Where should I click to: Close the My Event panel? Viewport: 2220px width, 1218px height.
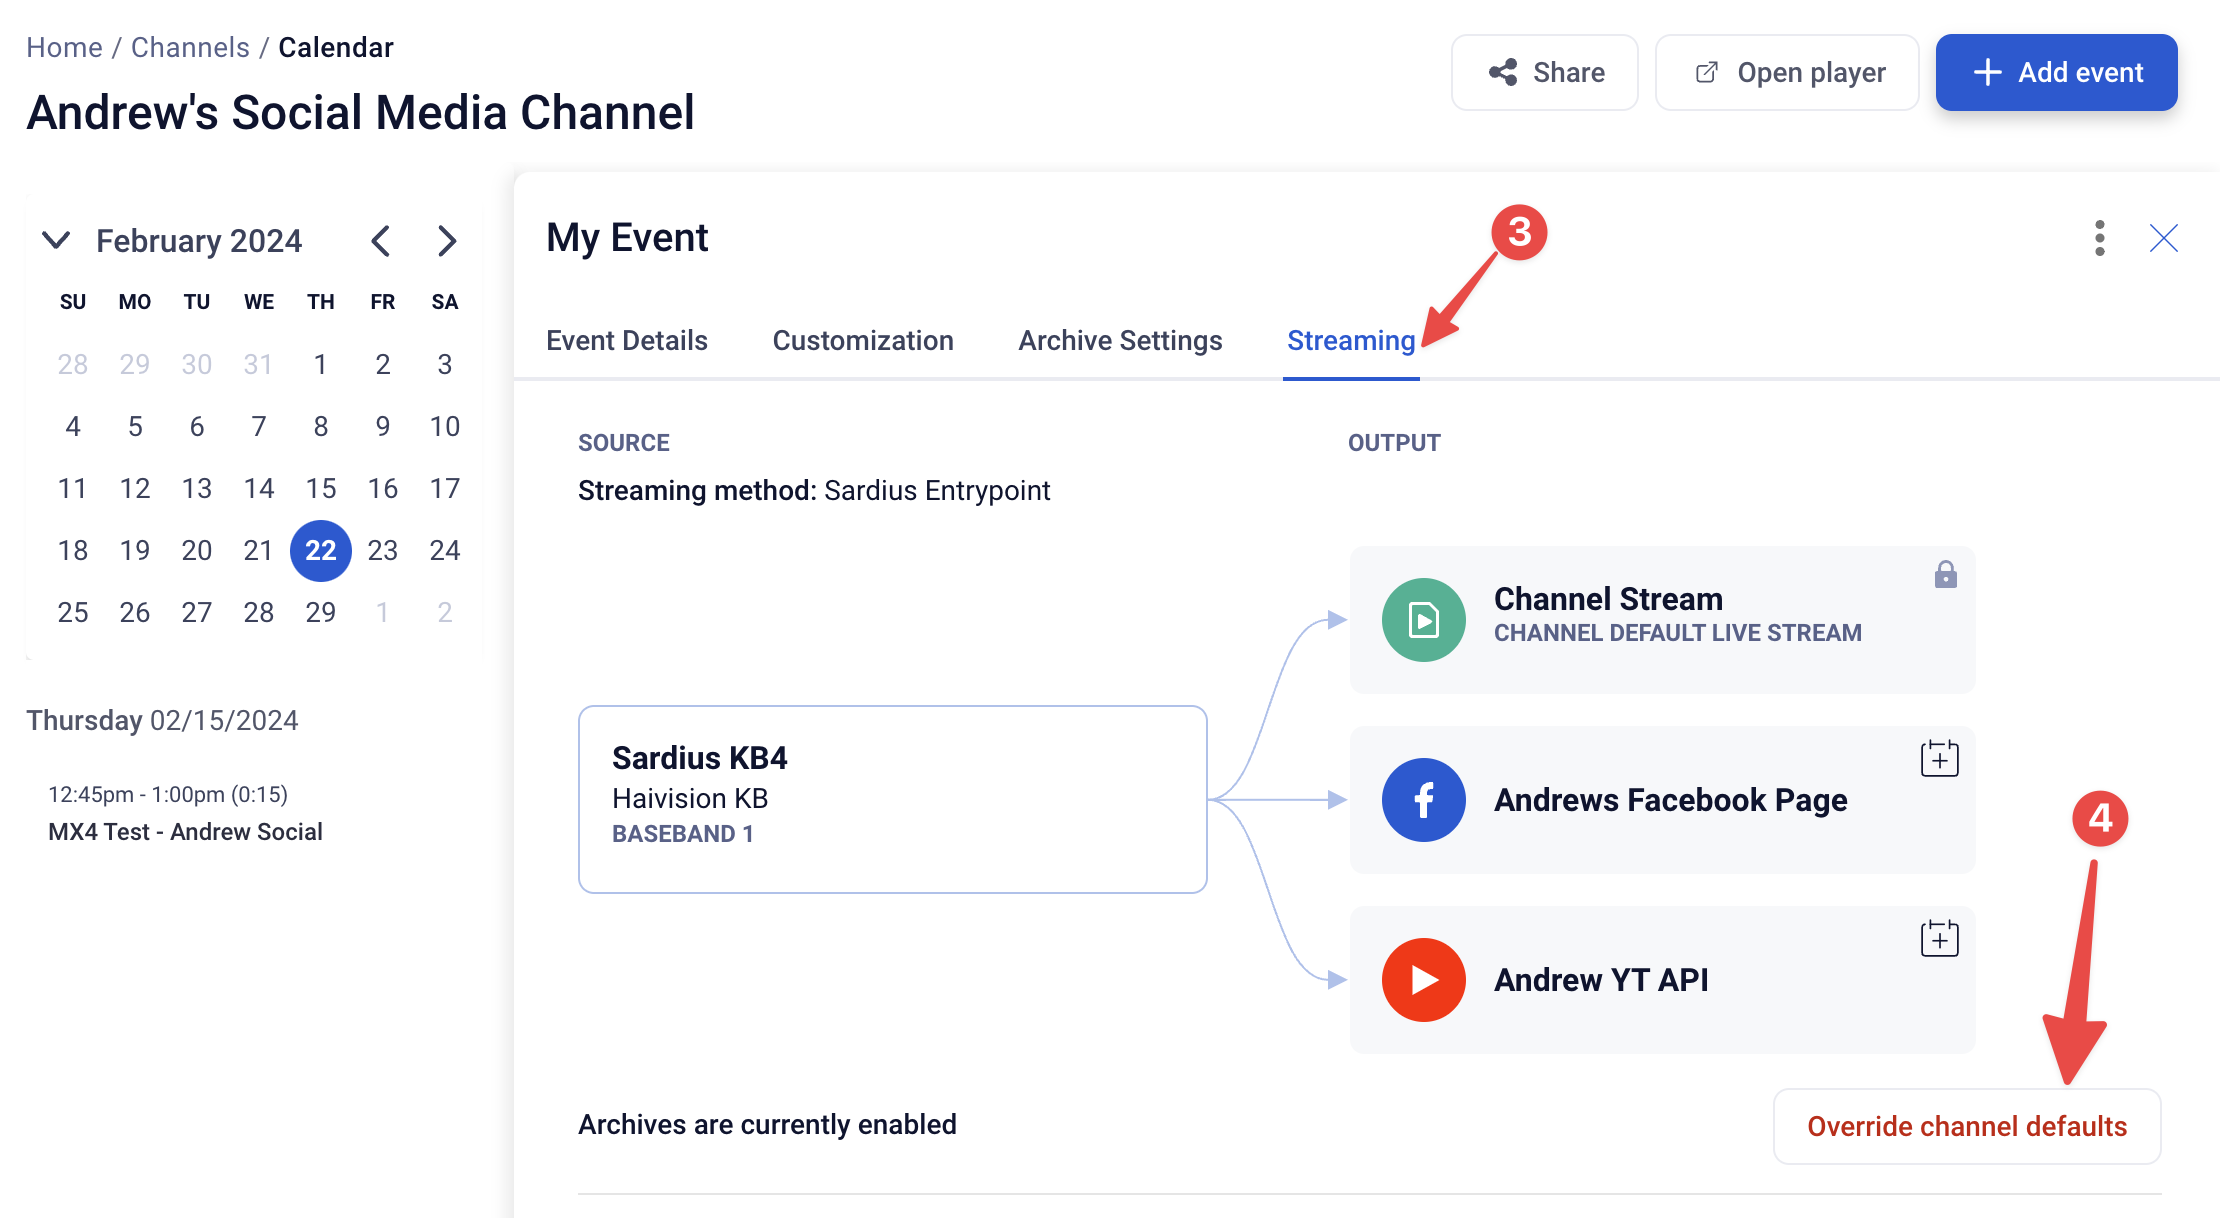pyautogui.click(x=2164, y=238)
